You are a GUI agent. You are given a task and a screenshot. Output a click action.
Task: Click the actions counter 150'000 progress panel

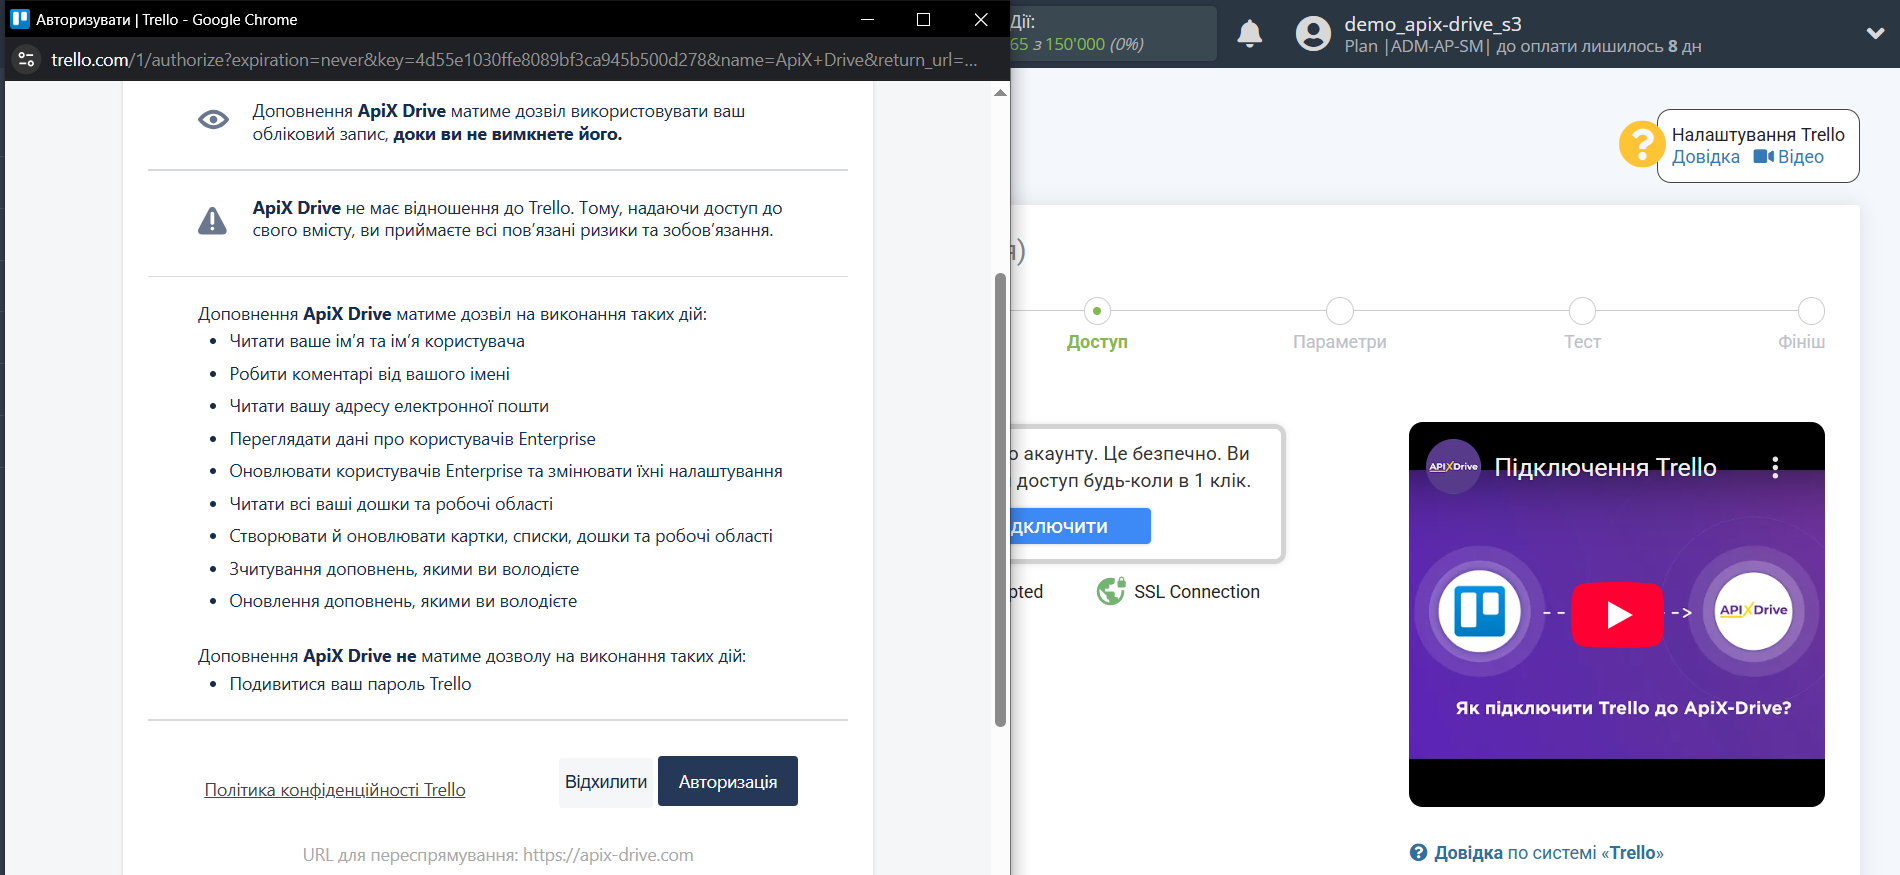1112,34
